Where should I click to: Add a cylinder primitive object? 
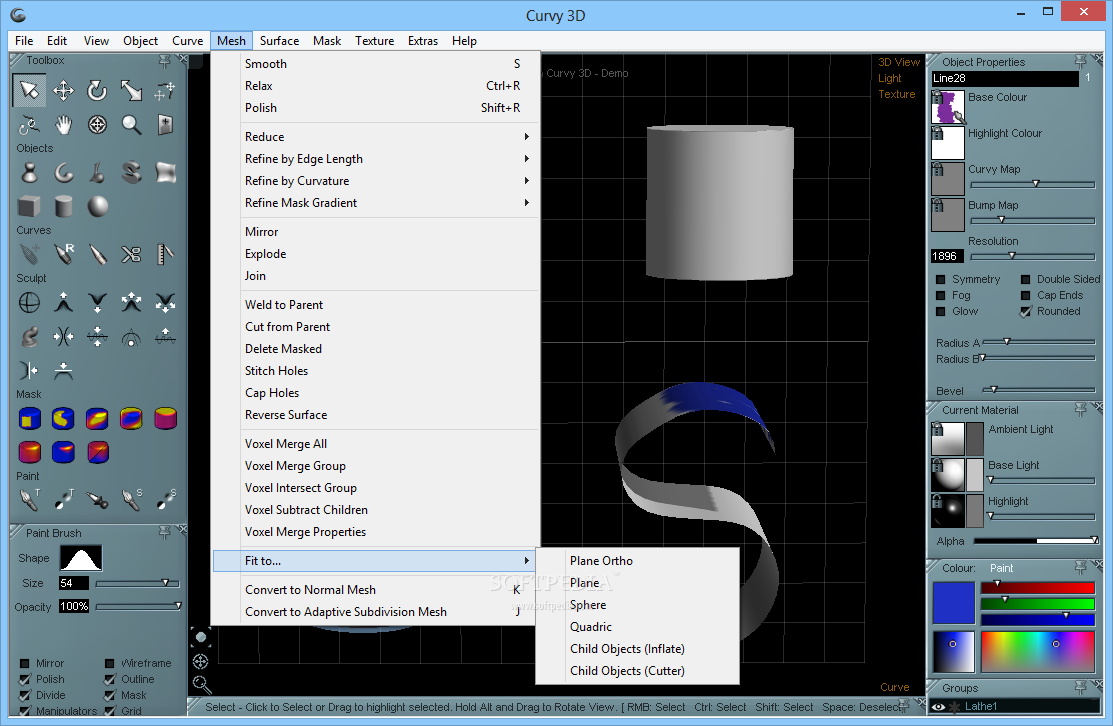(63, 207)
